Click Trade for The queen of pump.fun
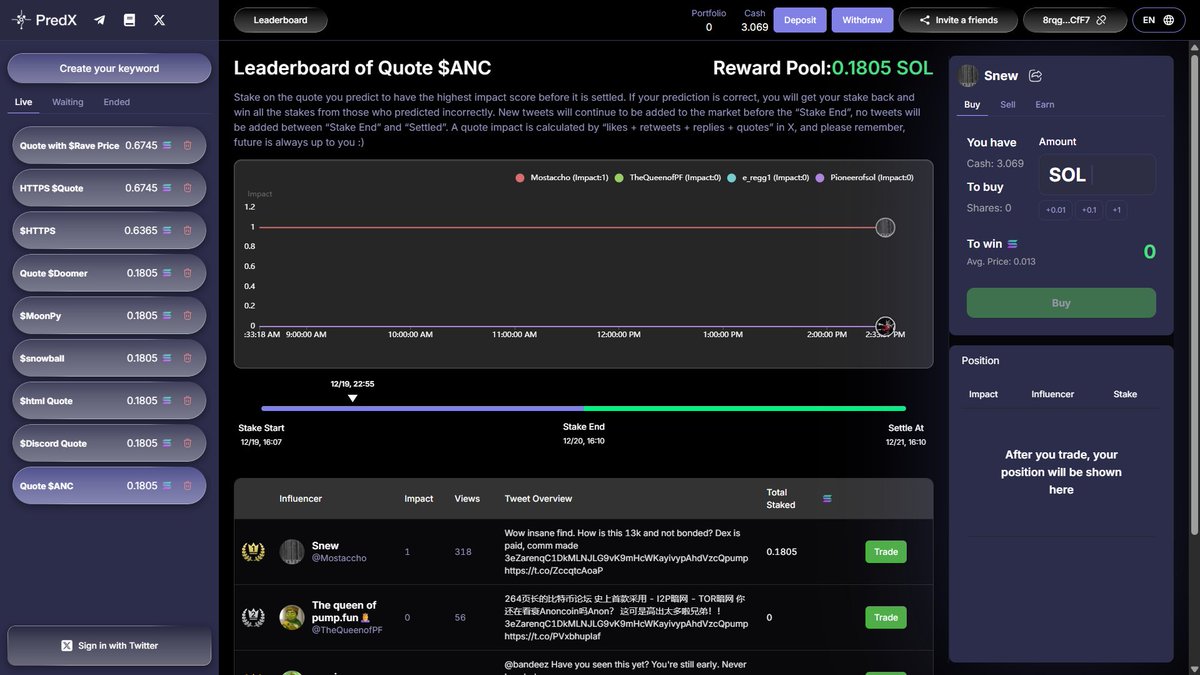The image size is (1200, 675). pyautogui.click(x=886, y=618)
